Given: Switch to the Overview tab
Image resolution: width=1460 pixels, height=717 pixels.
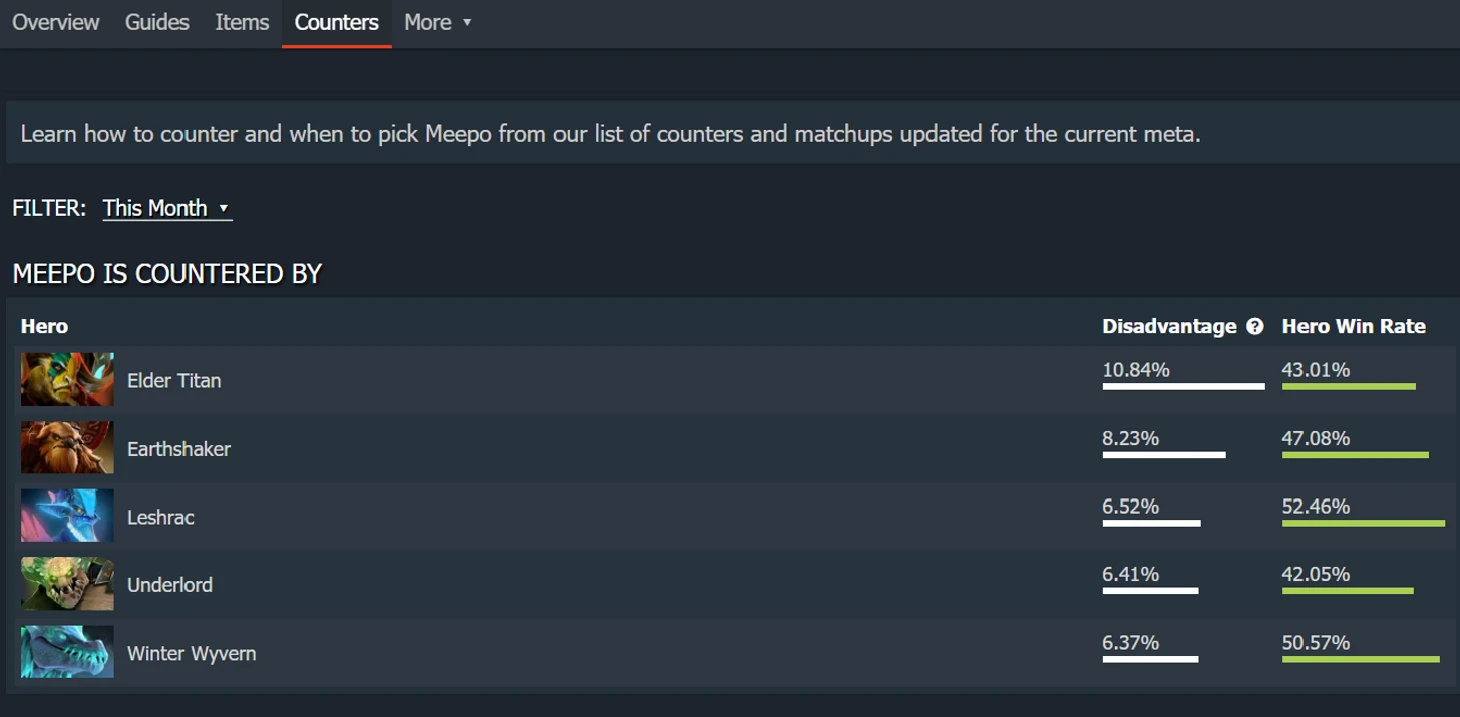Looking at the screenshot, I should [56, 22].
